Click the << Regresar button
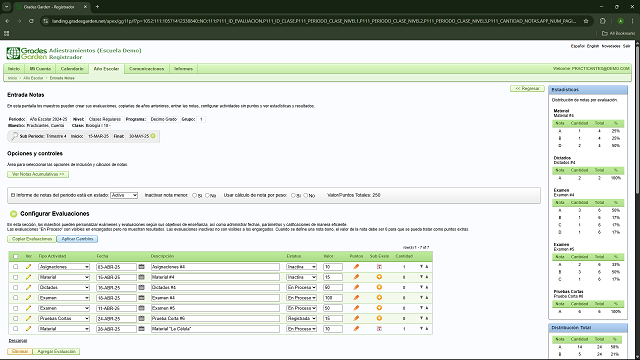Image resolution: width=640 pixels, height=360 pixels. coord(527,89)
